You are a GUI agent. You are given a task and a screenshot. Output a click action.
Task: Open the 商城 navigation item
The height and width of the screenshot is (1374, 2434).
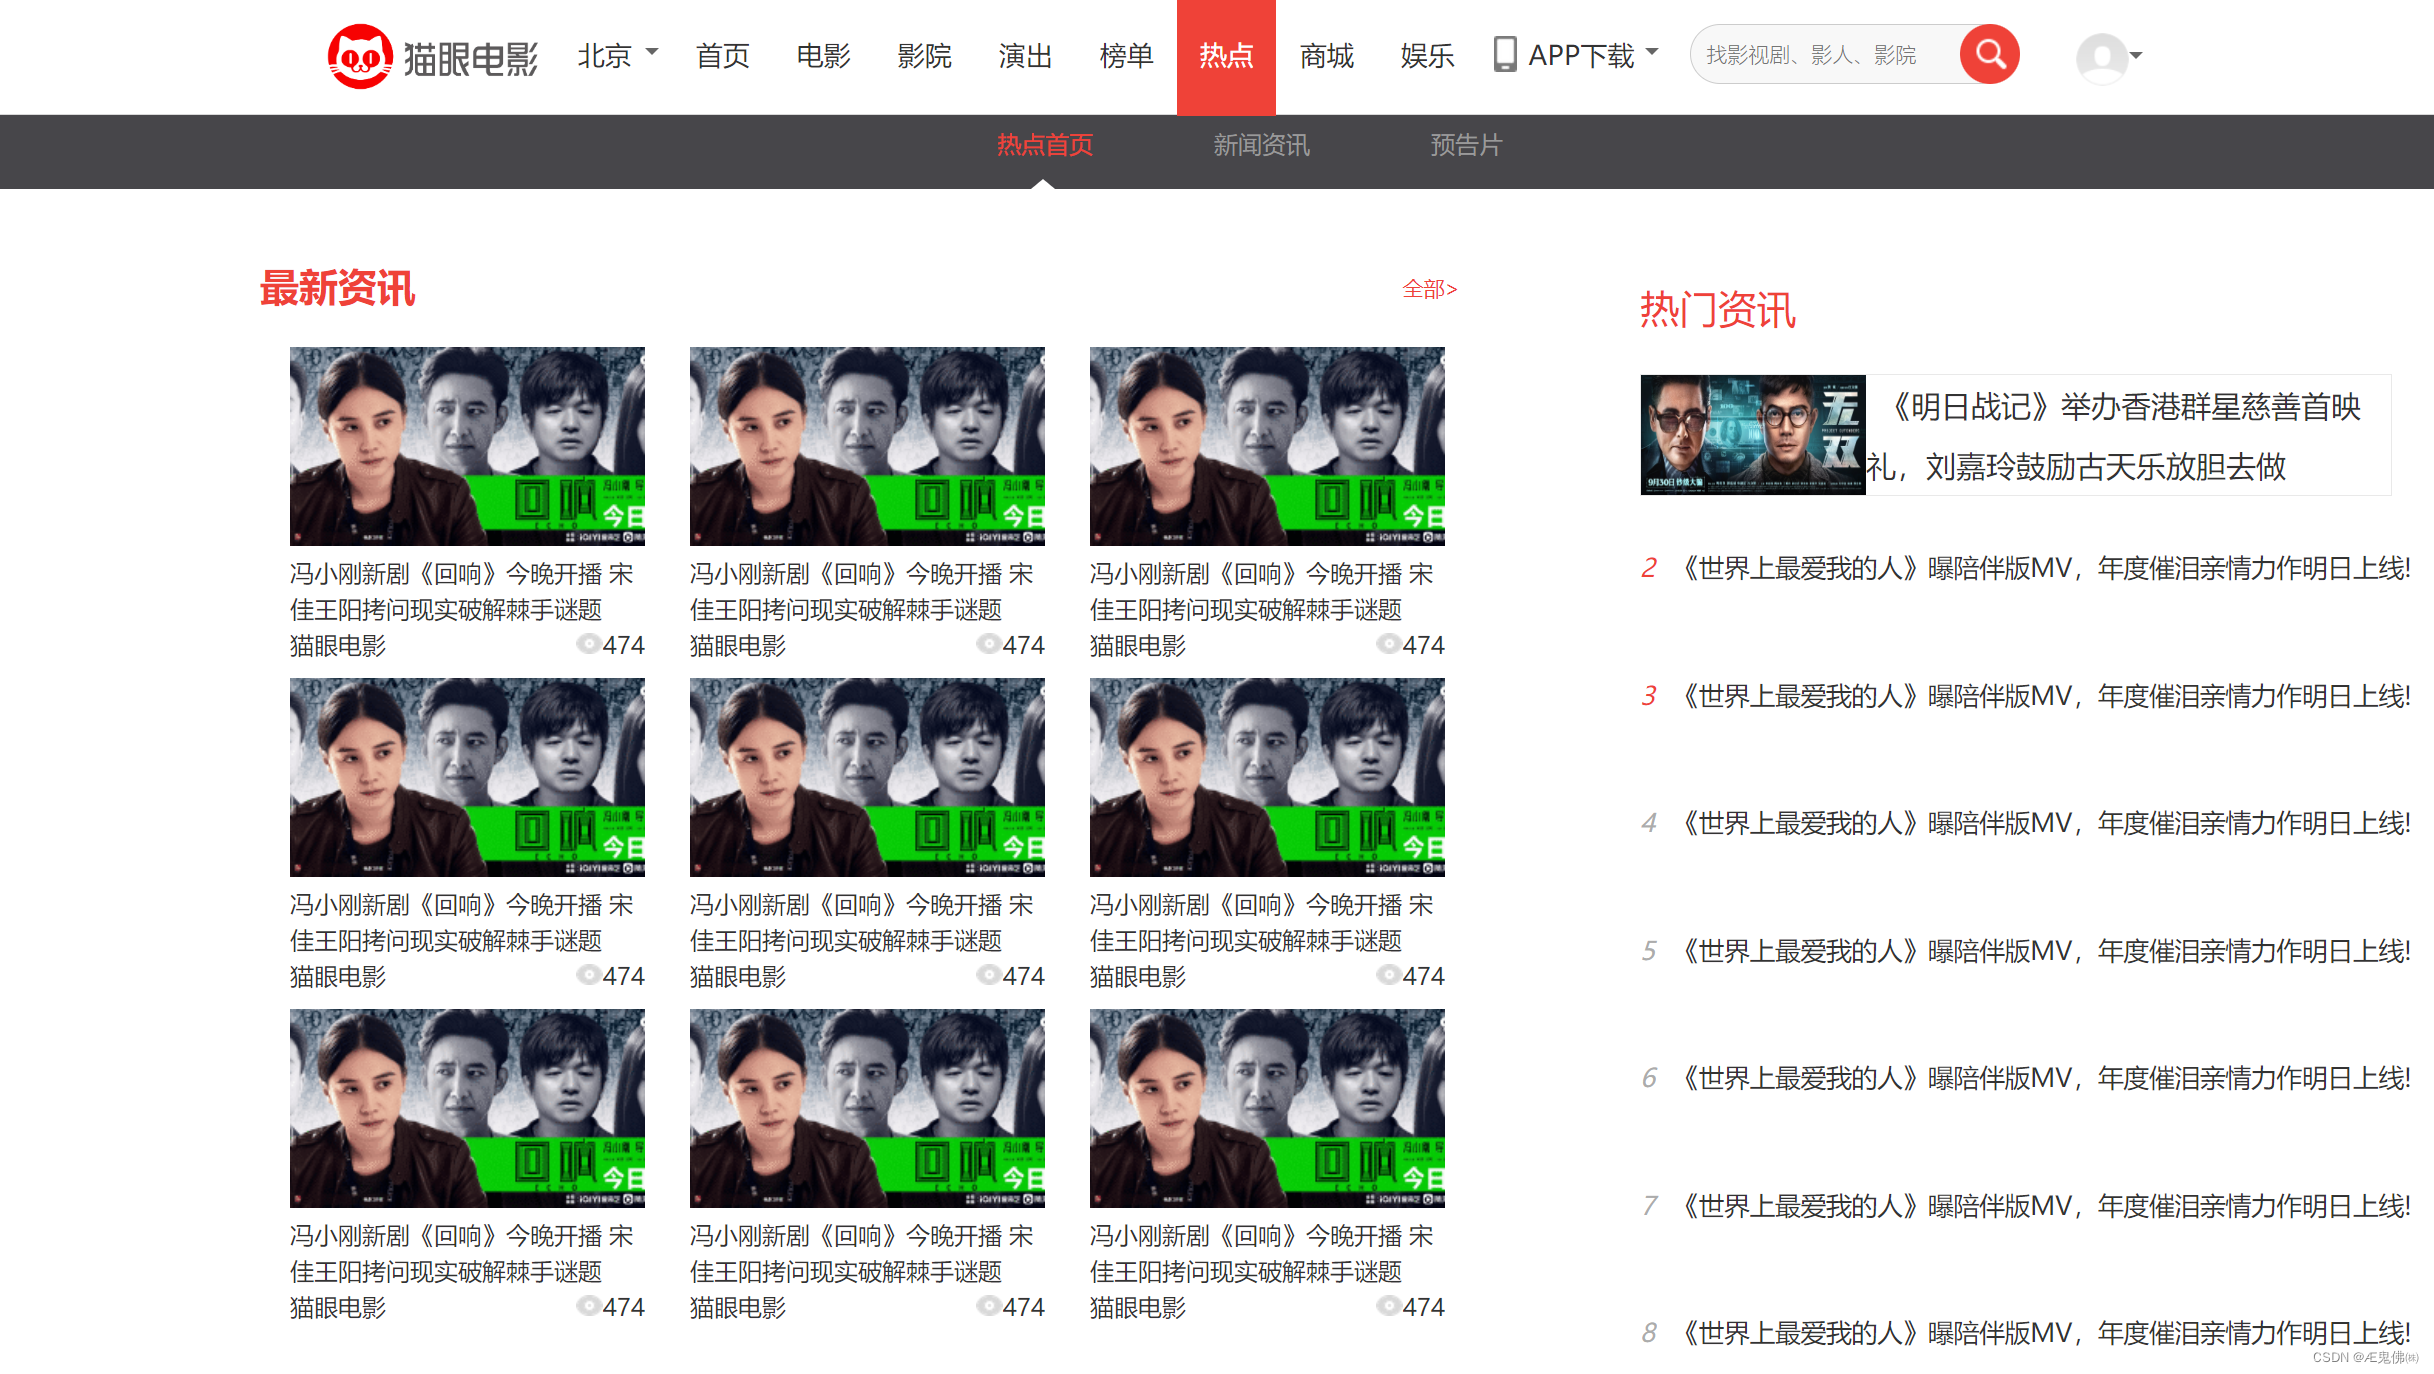1325,55
